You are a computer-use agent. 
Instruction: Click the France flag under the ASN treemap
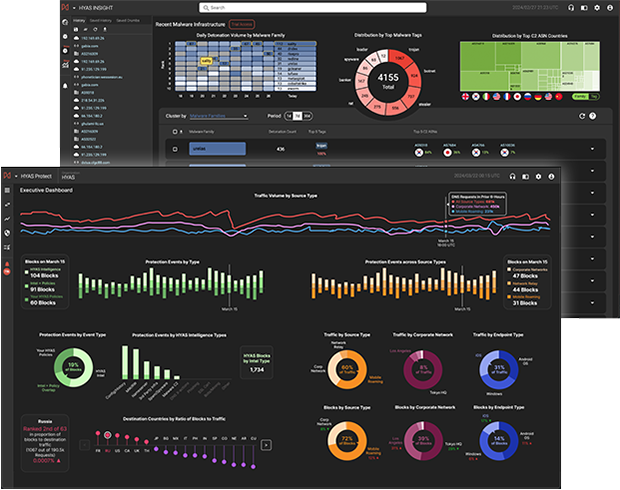point(507,96)
